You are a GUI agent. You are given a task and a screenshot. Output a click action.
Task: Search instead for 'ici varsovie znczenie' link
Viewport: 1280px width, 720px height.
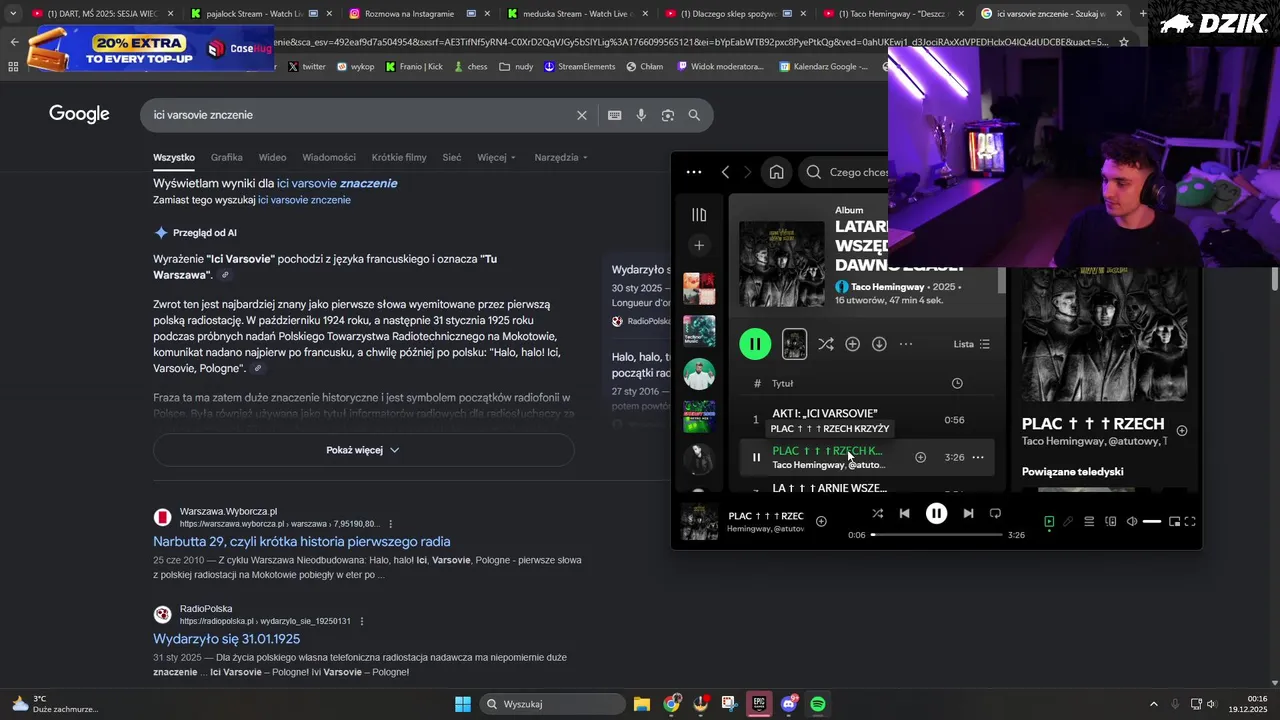click(304, 200)
